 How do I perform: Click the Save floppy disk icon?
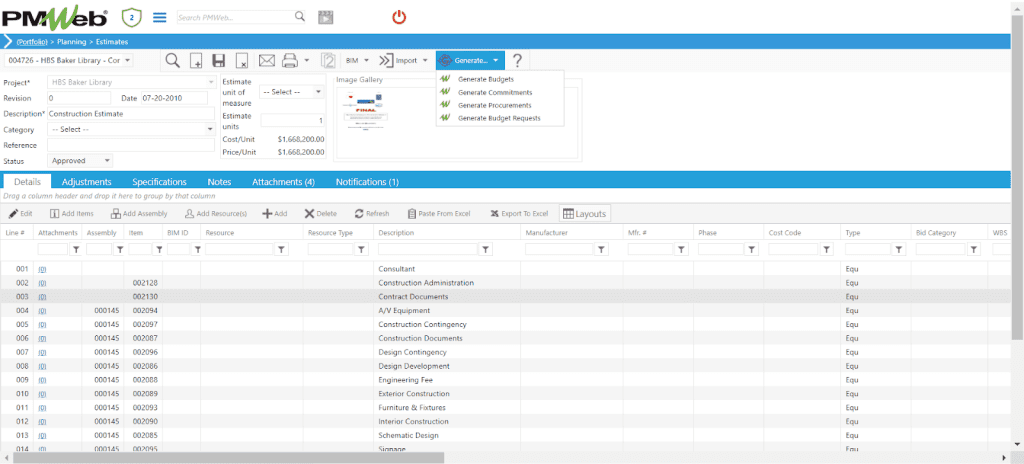[x=218, y=61]
